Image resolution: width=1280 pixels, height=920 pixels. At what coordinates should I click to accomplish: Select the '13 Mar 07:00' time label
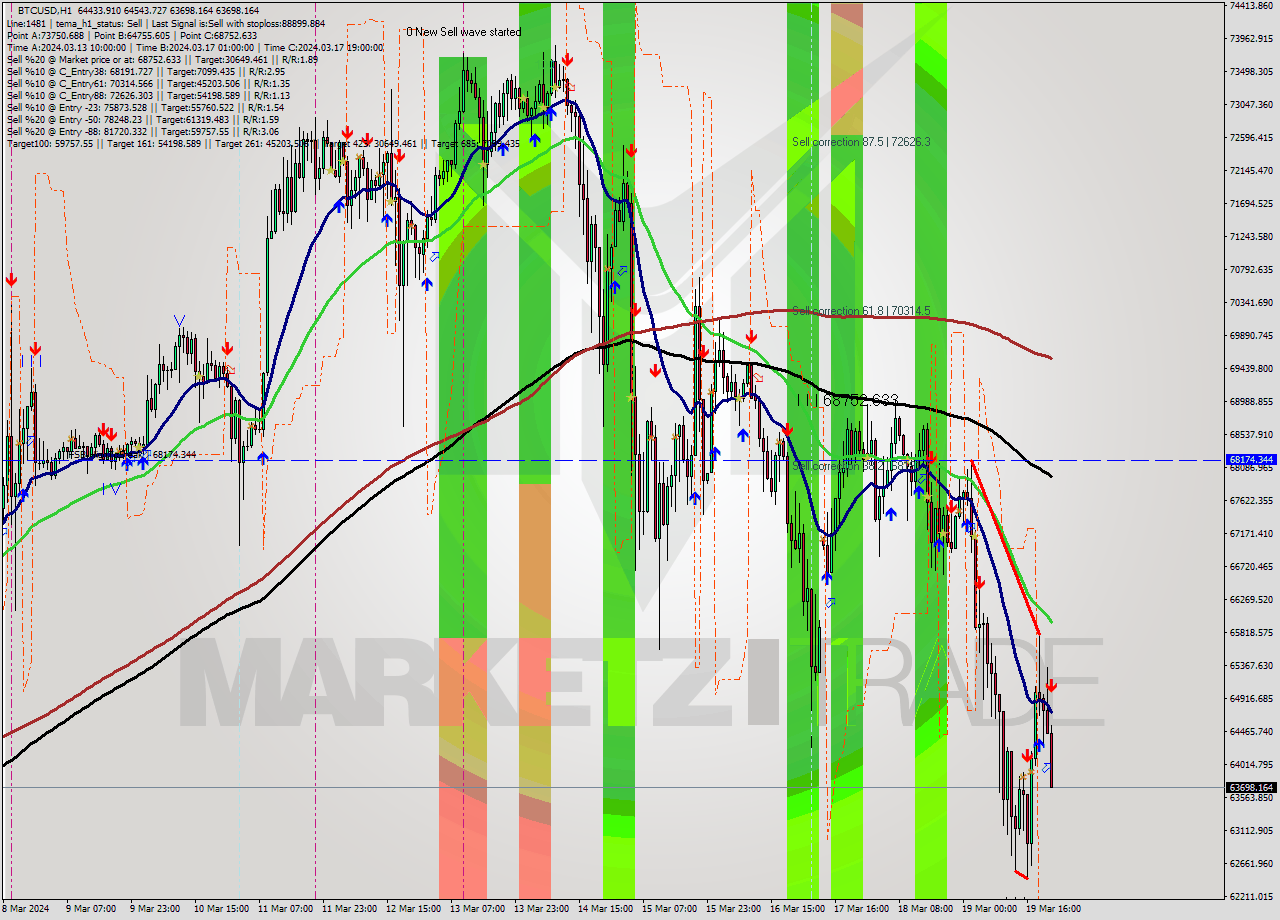(x=478, y=909)
